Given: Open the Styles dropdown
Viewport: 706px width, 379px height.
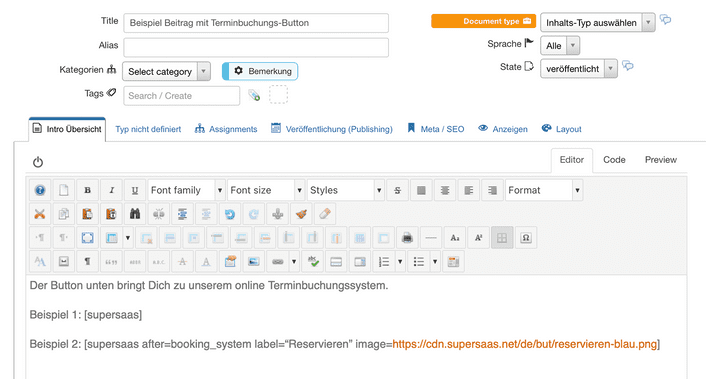Looking at the screenshot, I should (x=345, y=190).
